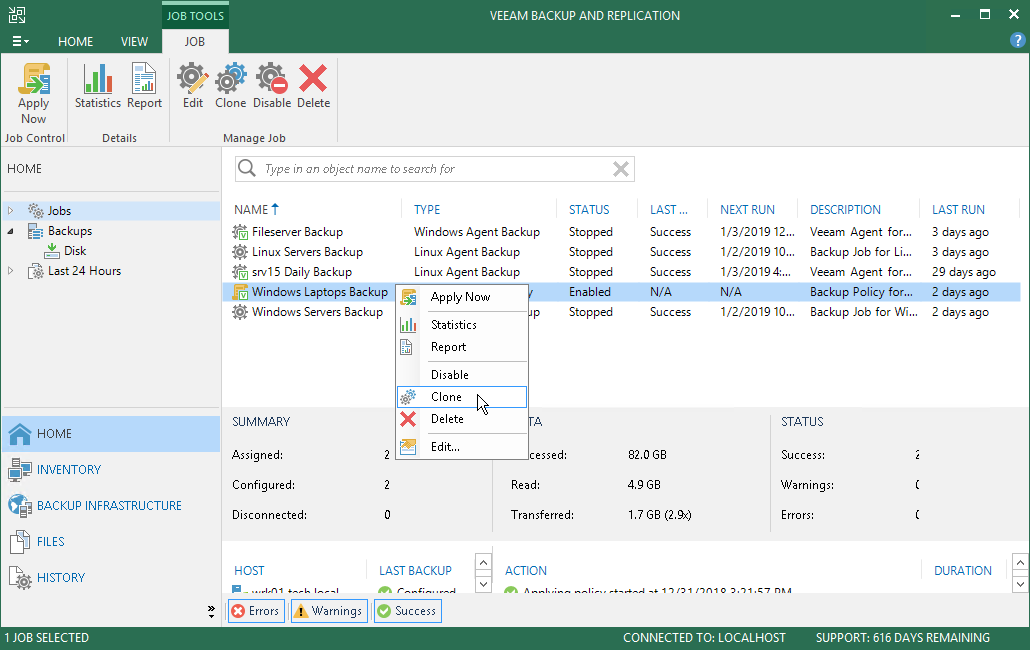Image resolution: width=1030 pixels, height=650 pixels.
Task: Expand the Jobs tree node
Action: (11, 211)
